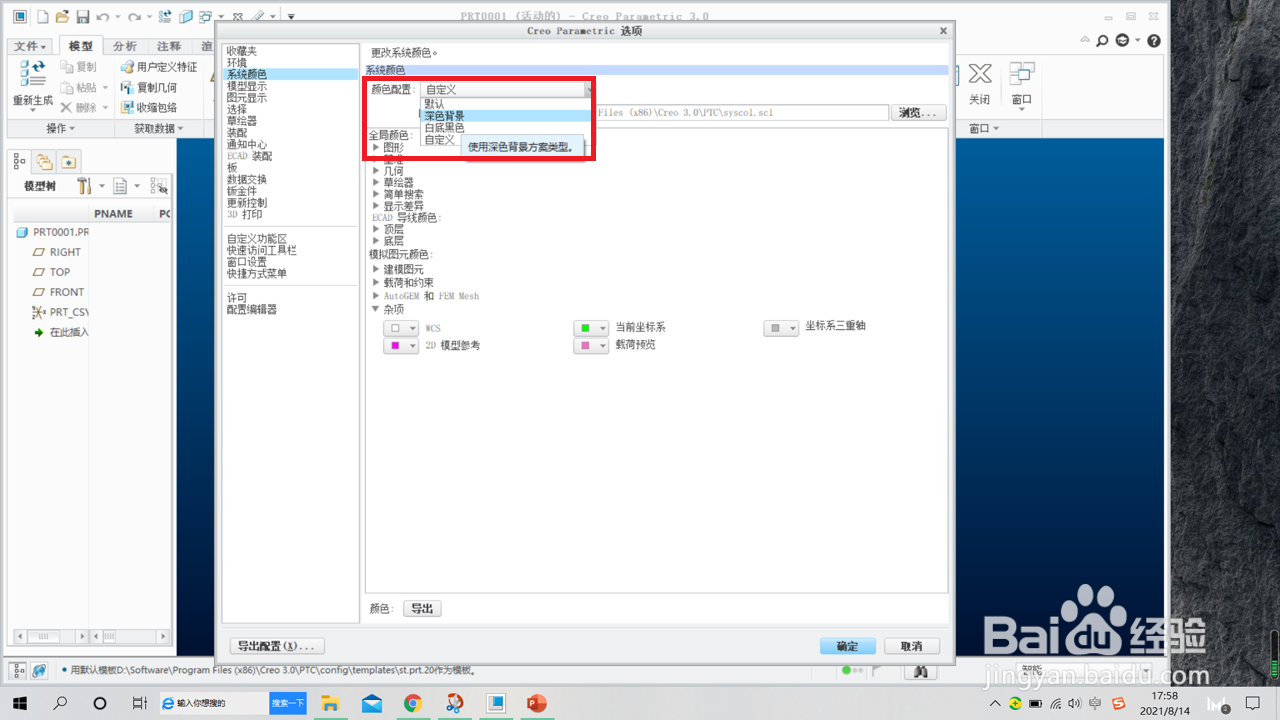The image size is (1280, 720).
Task: Expand the 顶层 color group
Action: 376,229
